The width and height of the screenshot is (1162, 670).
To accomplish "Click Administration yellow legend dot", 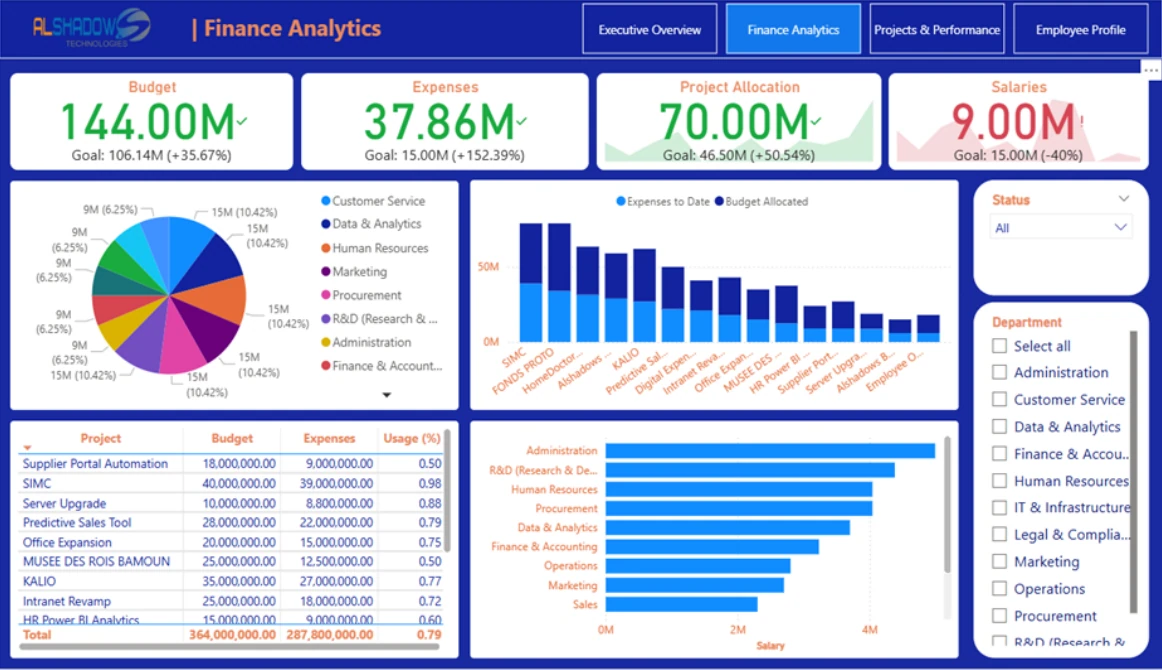I will (x=325, y=342).
